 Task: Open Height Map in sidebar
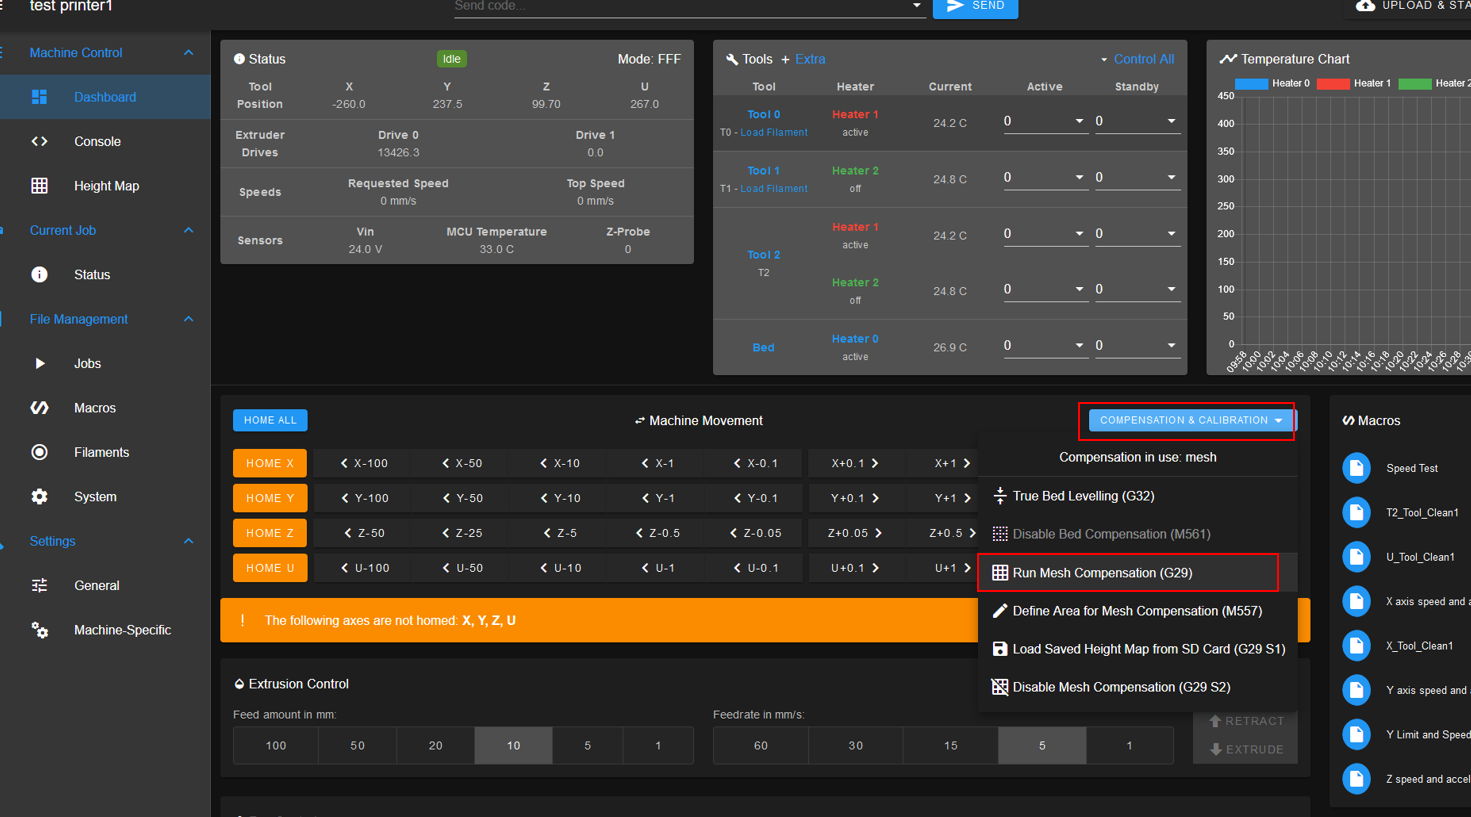click(106, 186)
